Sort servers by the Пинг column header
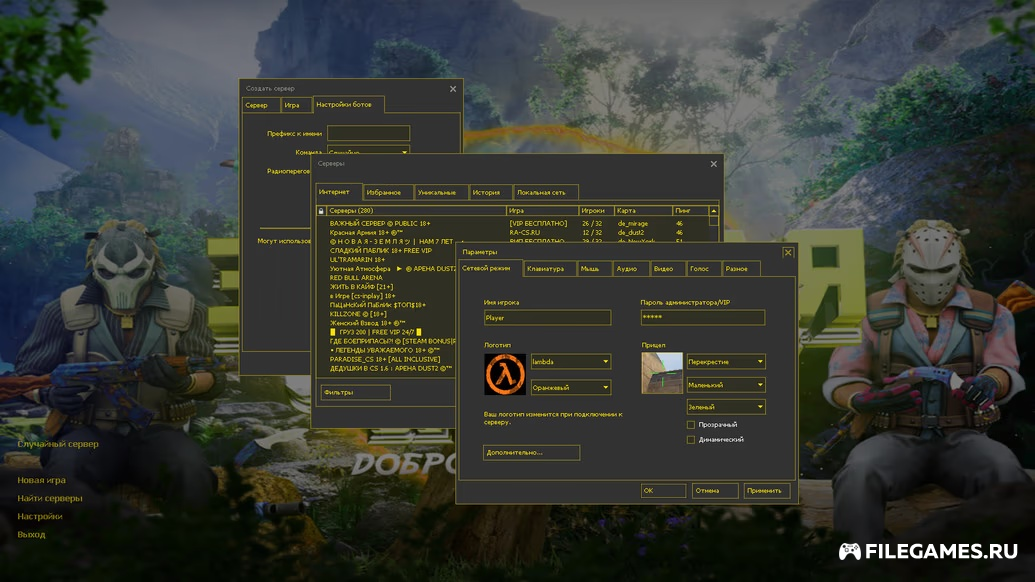This screenshot has width=1035, height=582. click(690, 211)
